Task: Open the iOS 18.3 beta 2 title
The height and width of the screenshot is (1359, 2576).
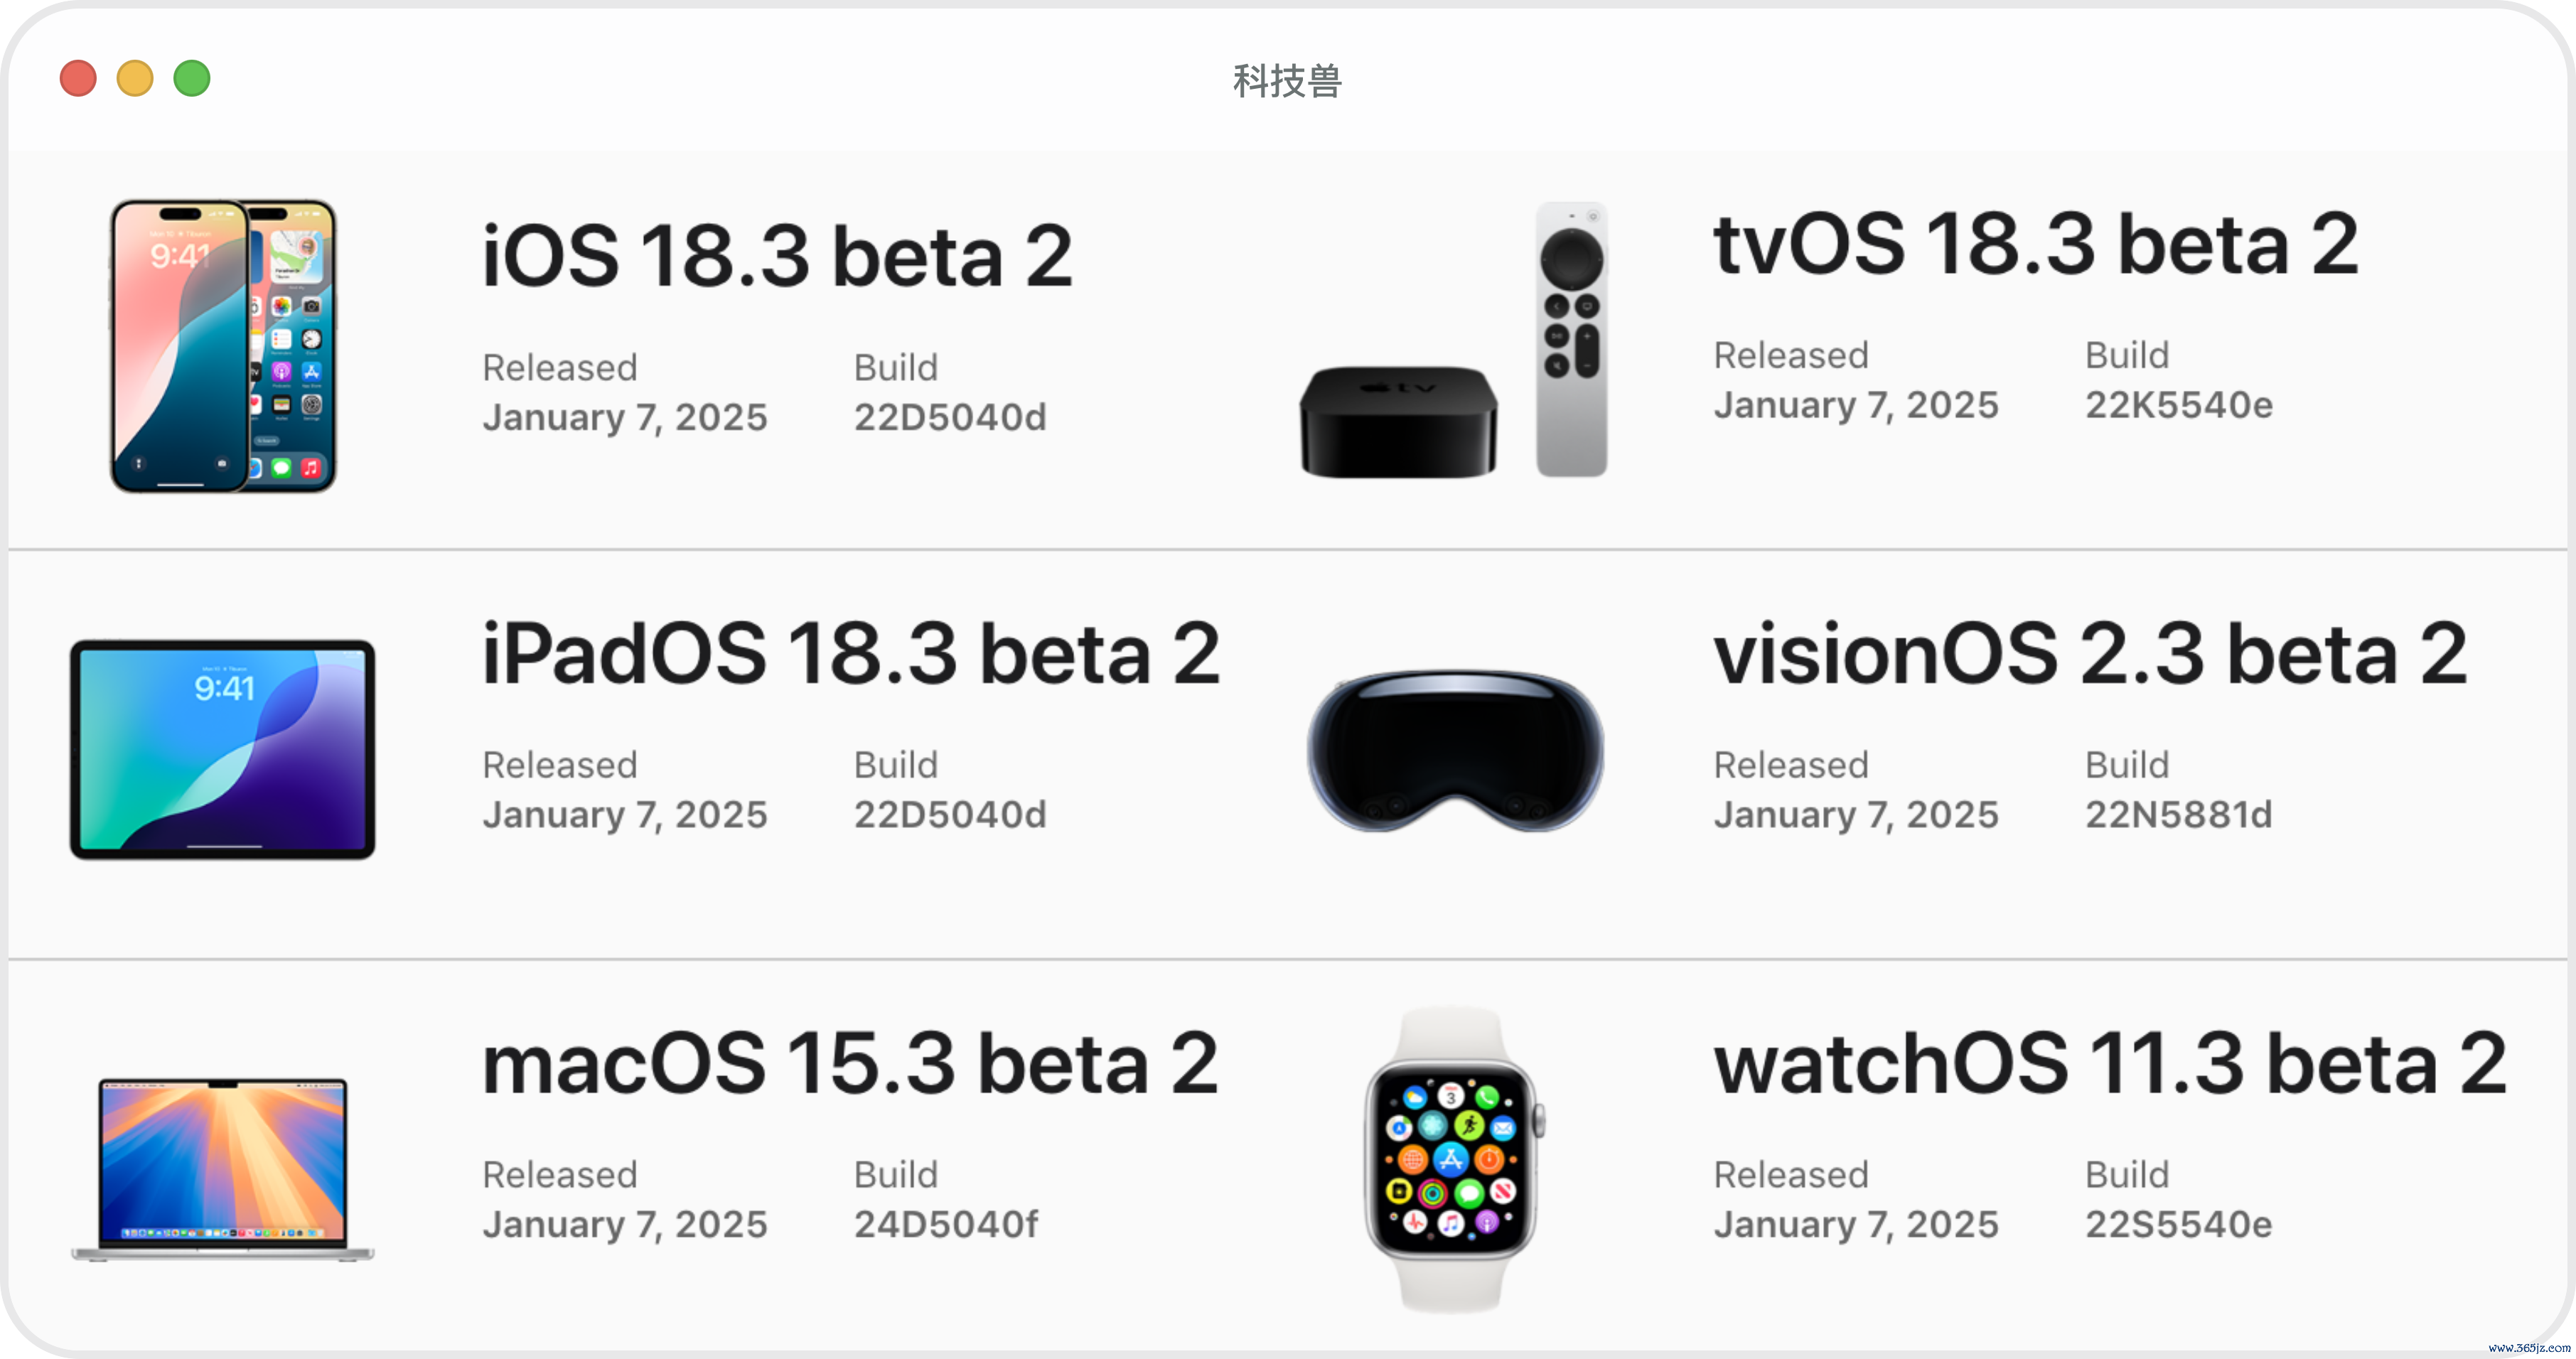Action: [777, 256]
